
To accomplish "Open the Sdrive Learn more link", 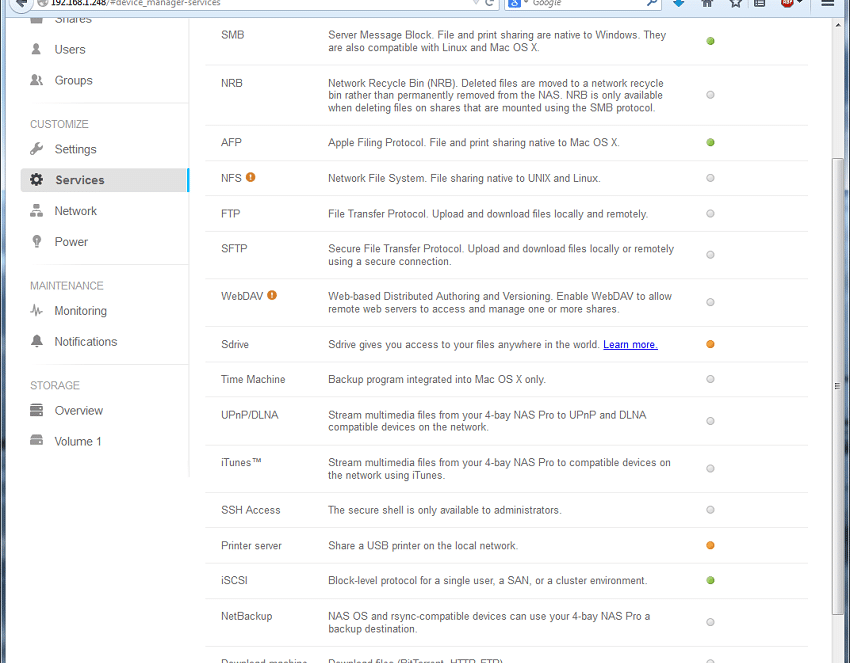I will pyautogui.click(x=630, y=344).
